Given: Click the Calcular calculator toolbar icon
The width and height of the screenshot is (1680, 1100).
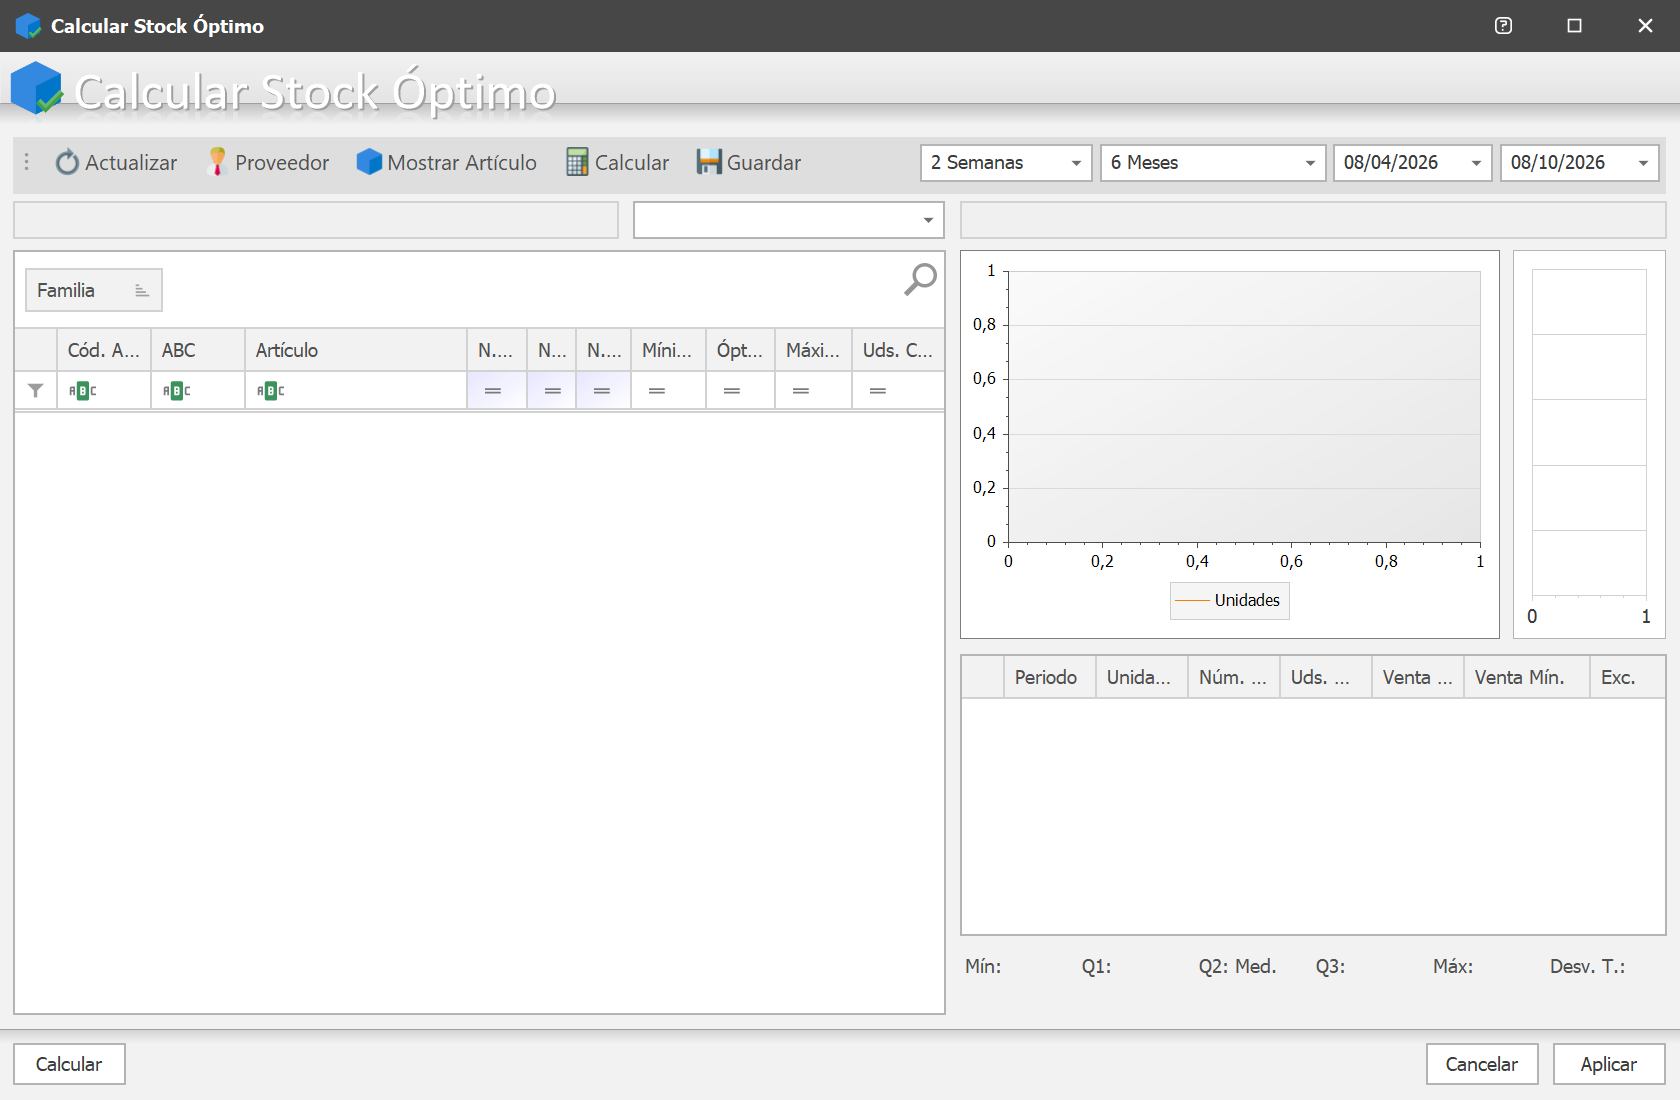Looking at the screenshot, I should tap(577, 162).
